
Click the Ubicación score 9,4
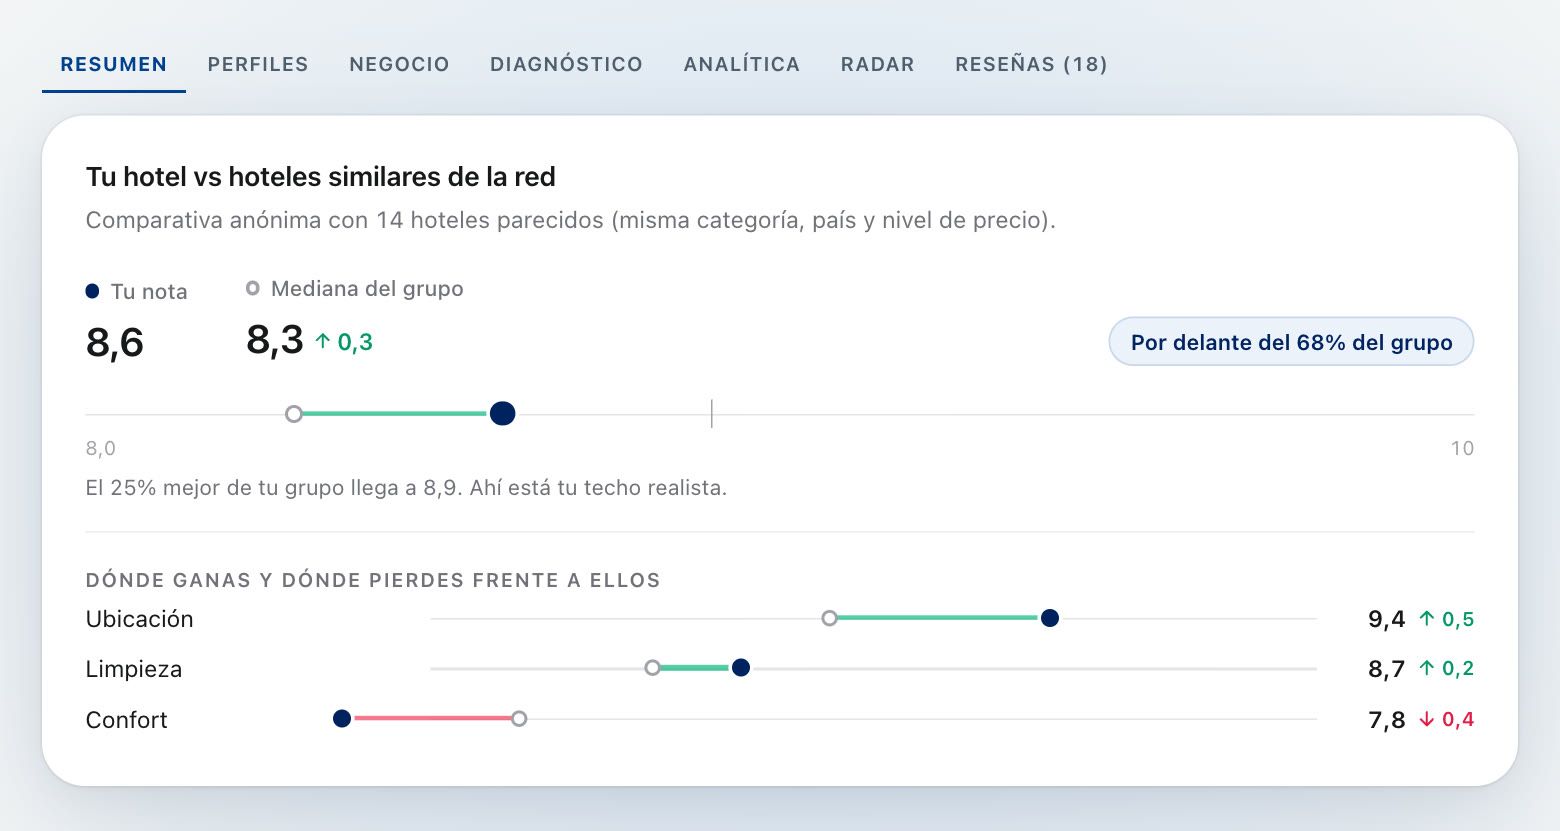pyautogui.click(x=1387, y=620)
